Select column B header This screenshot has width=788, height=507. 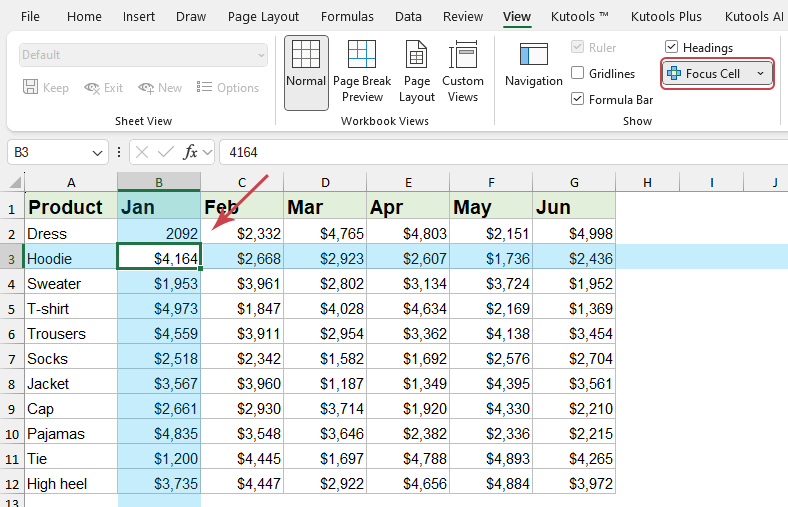(x=159, y=182)
